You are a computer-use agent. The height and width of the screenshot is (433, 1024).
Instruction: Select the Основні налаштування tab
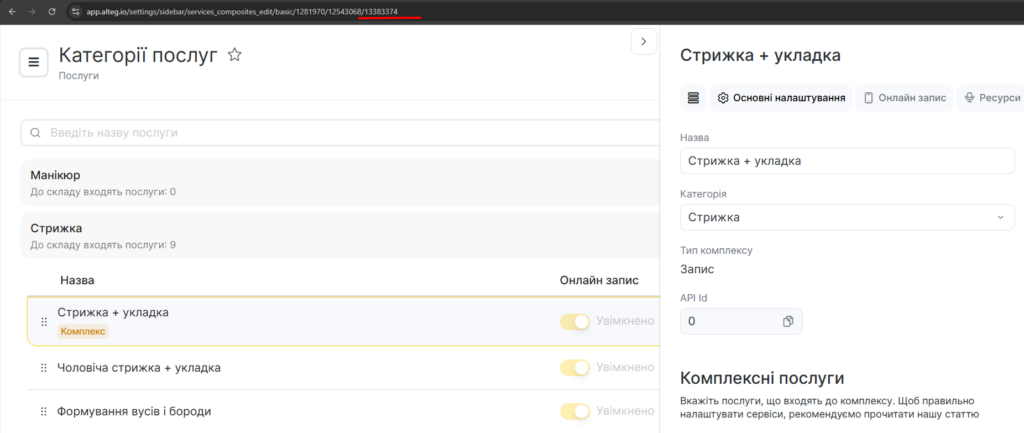pos(781,98)
